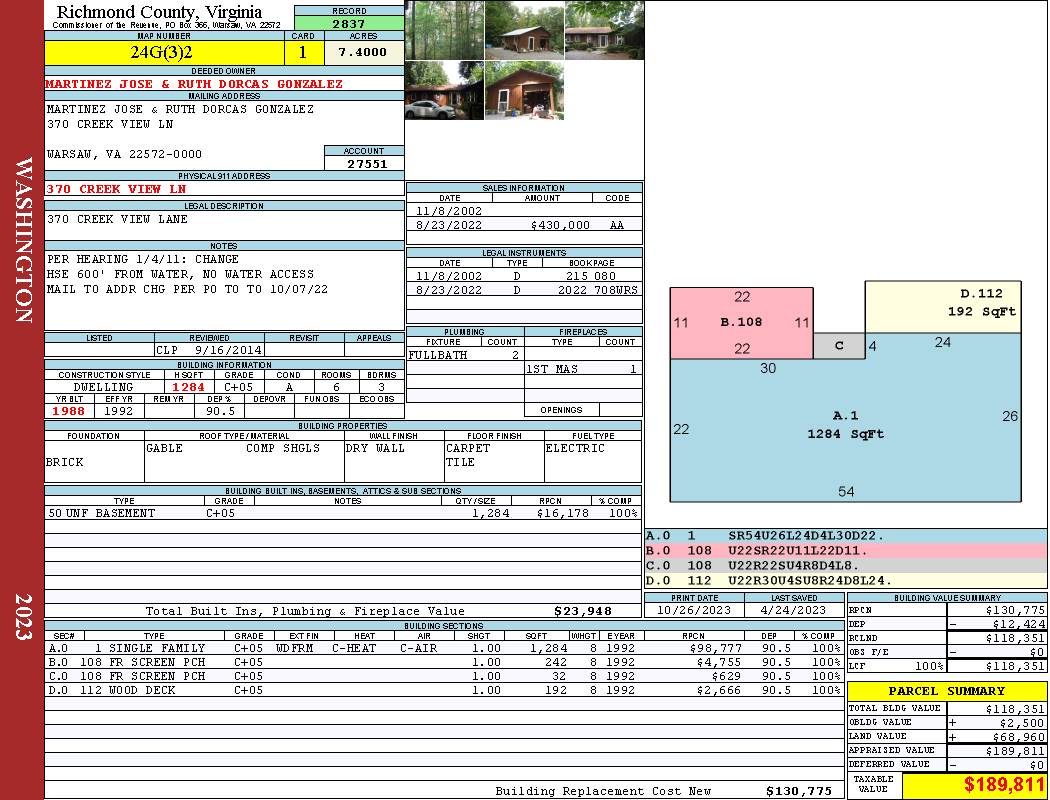The image size is (1050, 800).
Task: Open the photo with white car
Action: point(445,91)
